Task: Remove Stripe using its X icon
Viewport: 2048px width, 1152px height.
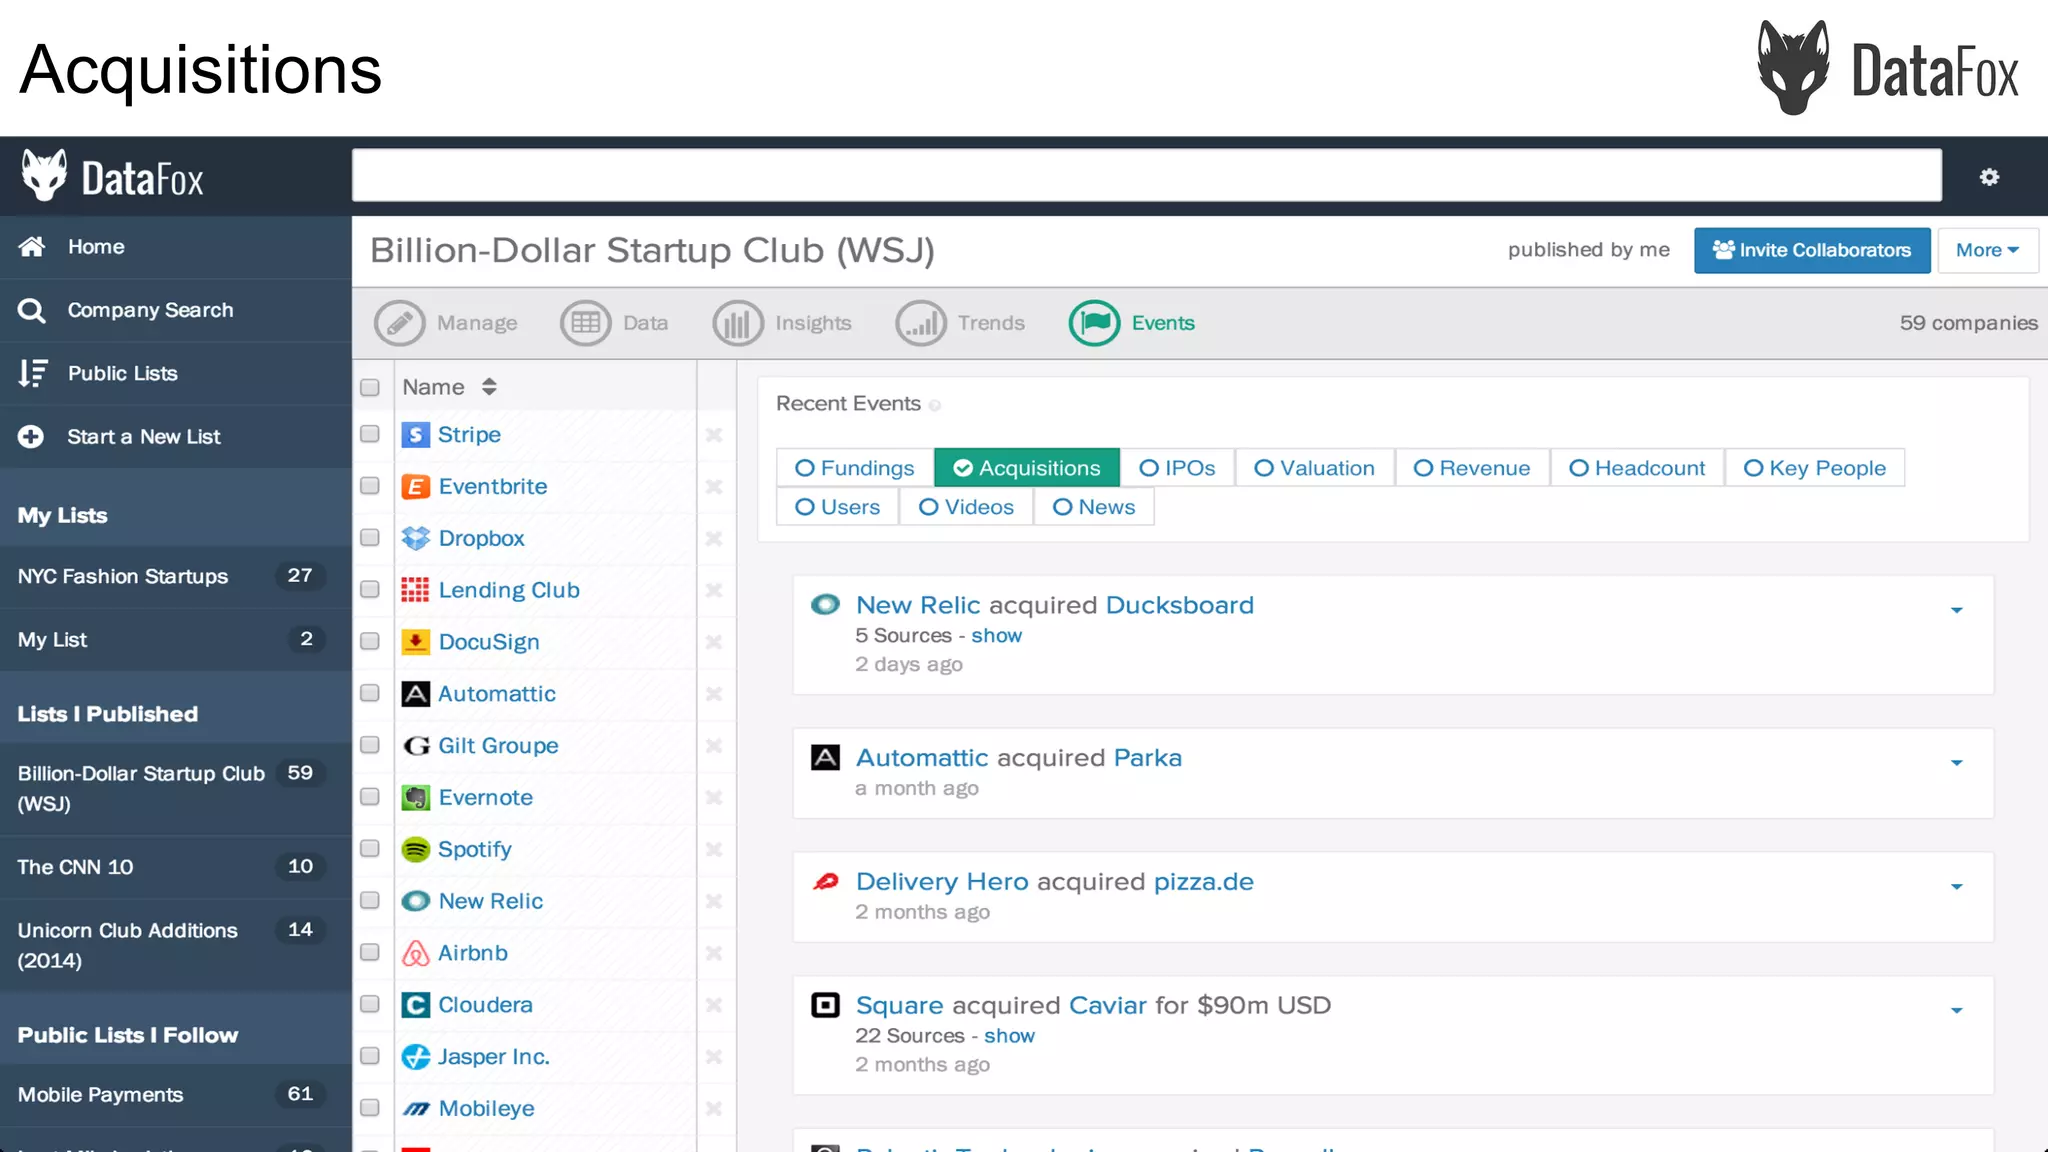Action: point(714,435)
